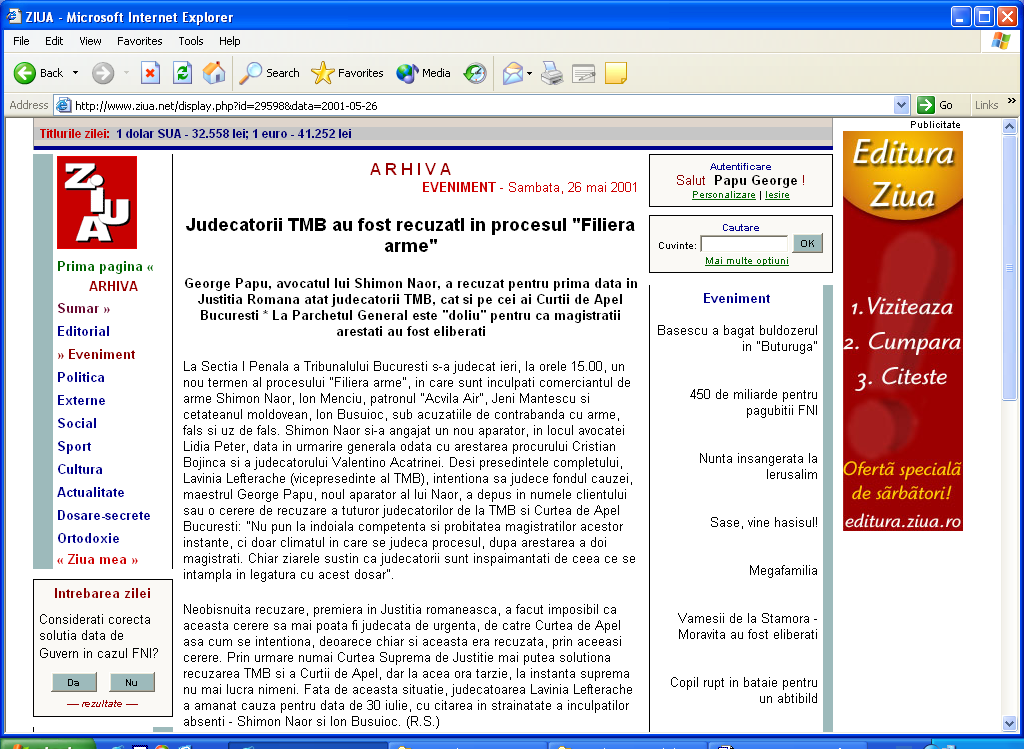Open the Edit menu
Image resolution: width=1028 pixels, height=749 pixels.
click(54, 41)
